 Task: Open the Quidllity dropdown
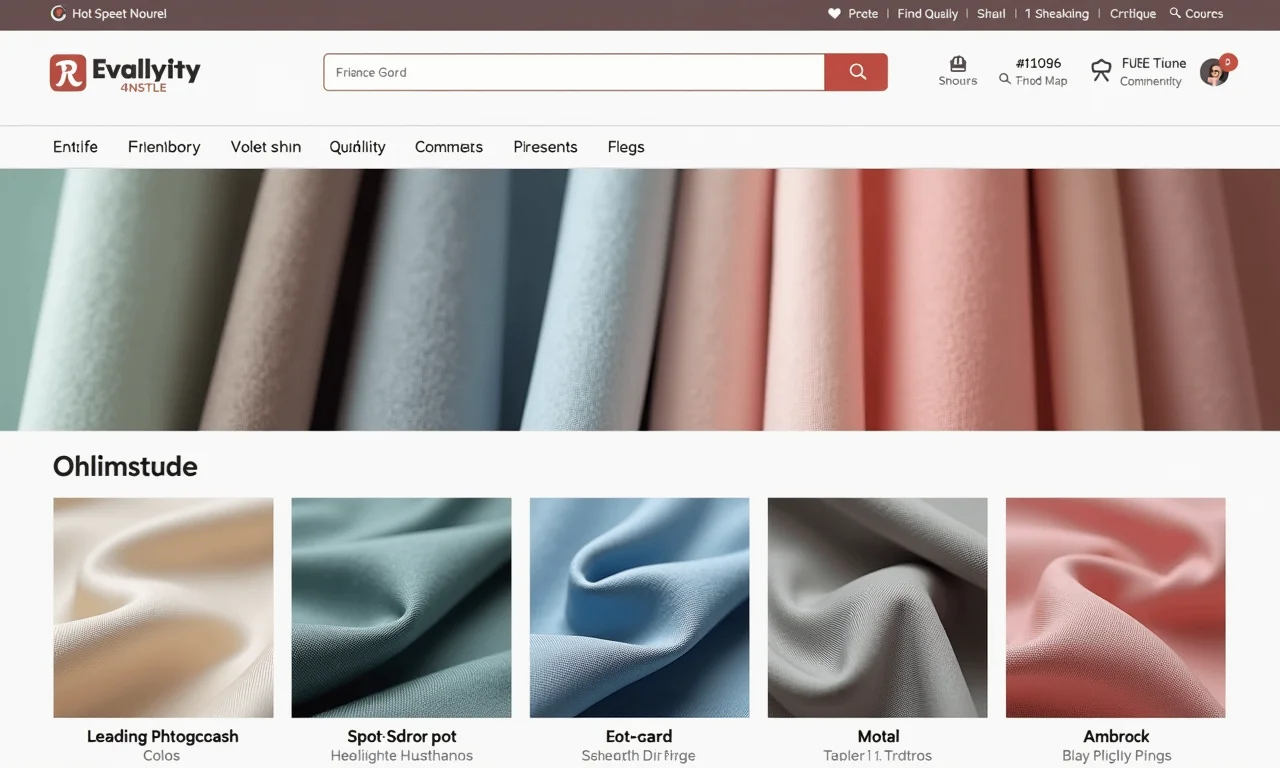(x=357, y=147)
